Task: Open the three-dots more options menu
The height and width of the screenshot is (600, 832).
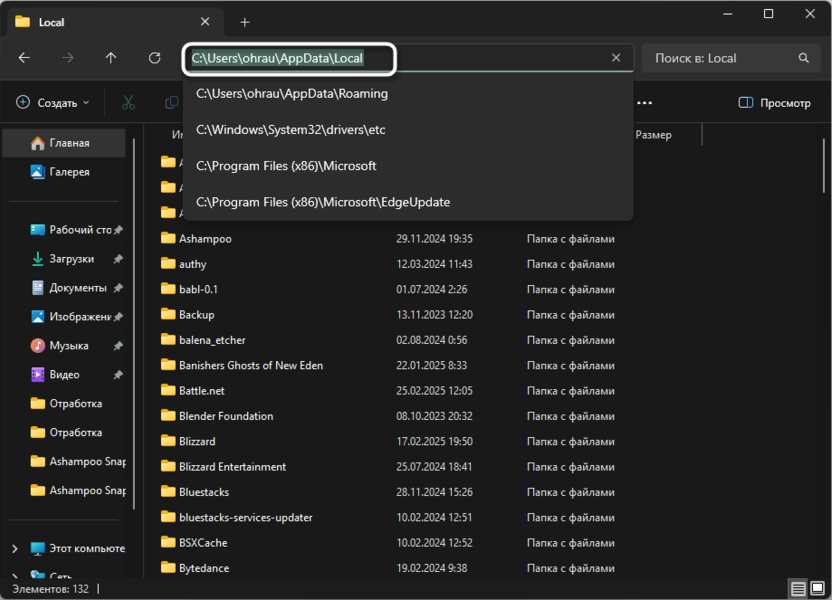Action: (645, 102)
